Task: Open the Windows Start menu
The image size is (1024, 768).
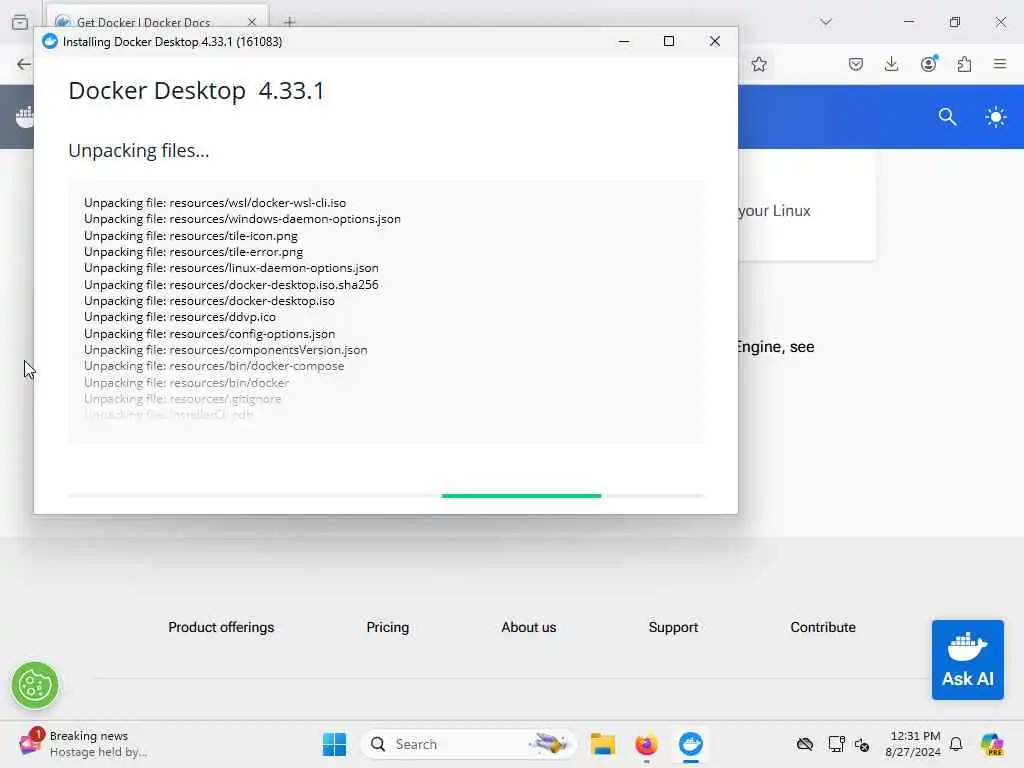Action: coord(334,744)
